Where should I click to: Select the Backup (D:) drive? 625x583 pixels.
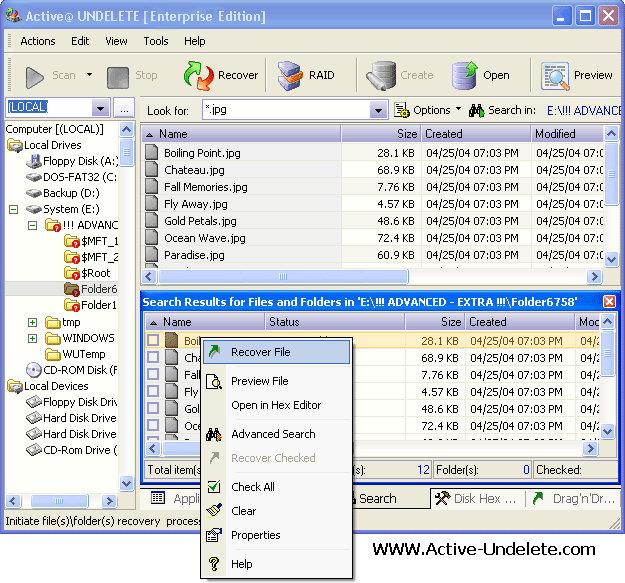(63, 193)
